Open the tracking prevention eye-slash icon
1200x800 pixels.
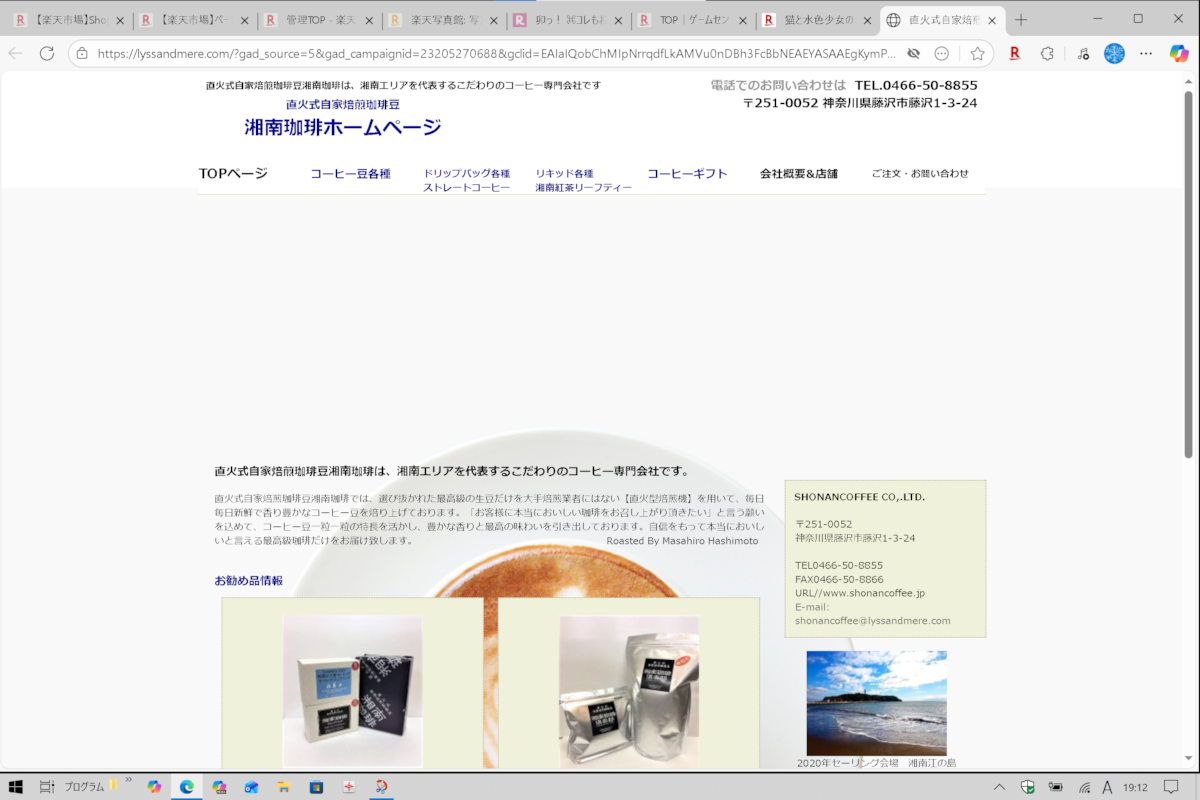(914, 54)
